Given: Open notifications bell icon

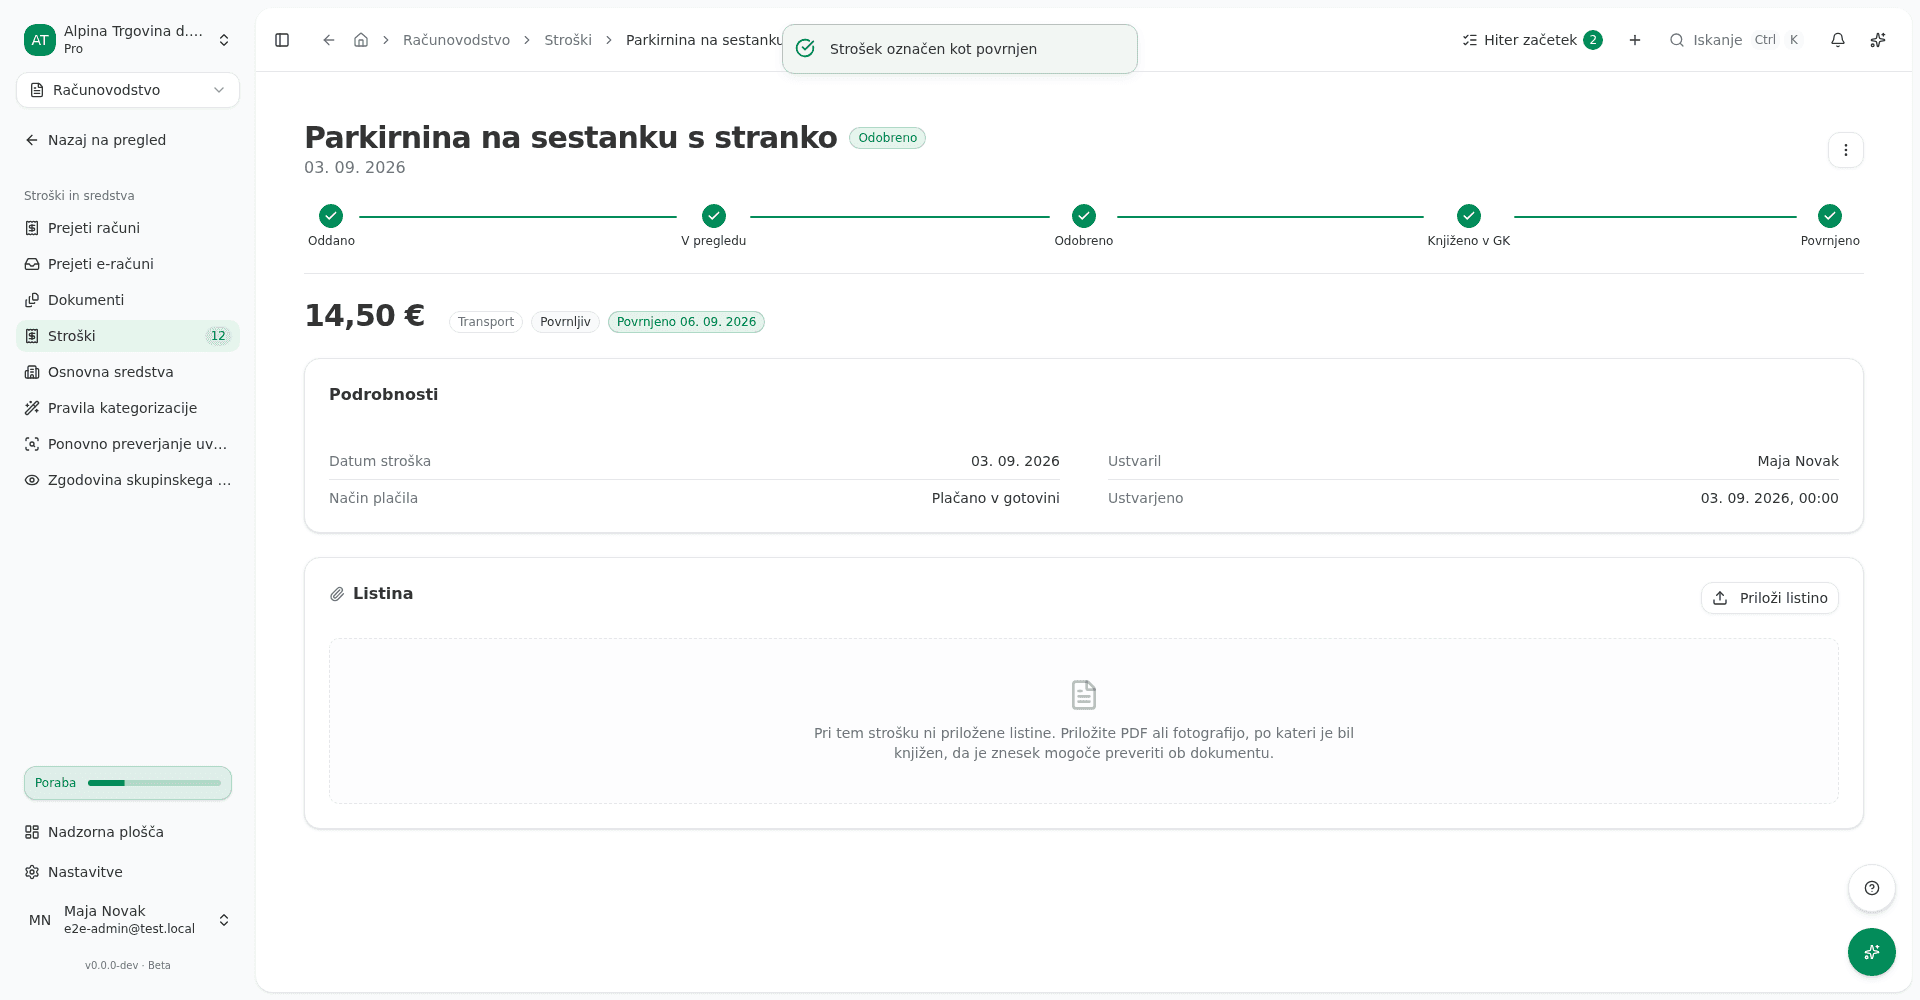Looking at the screenshot, I should 1838,40.
